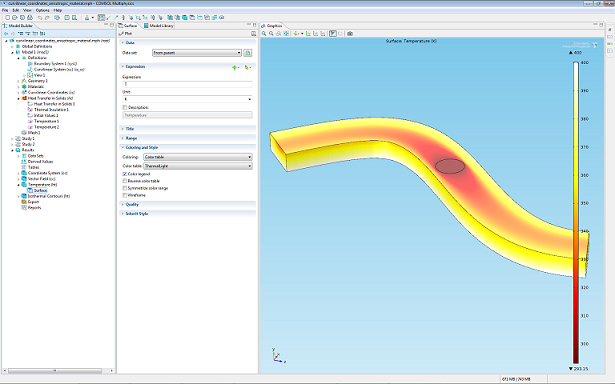Open the View menu
Viewport: 615px width, 384px height.
(x=27, y=10)
